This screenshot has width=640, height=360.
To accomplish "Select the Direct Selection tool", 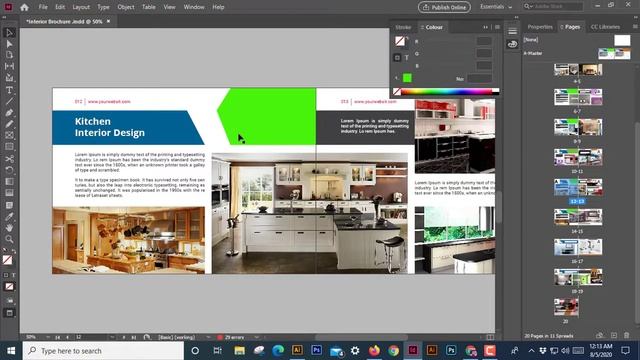I will (x=9, y=44).
